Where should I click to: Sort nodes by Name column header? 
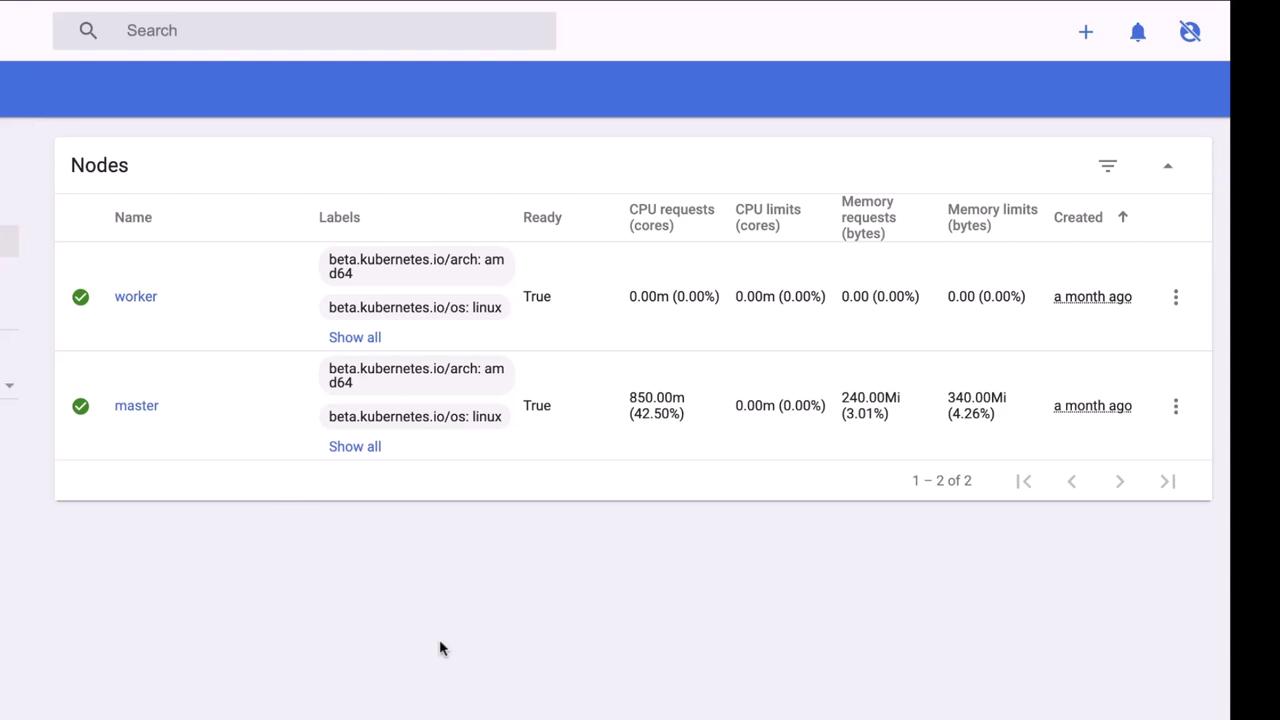(133, 217)
